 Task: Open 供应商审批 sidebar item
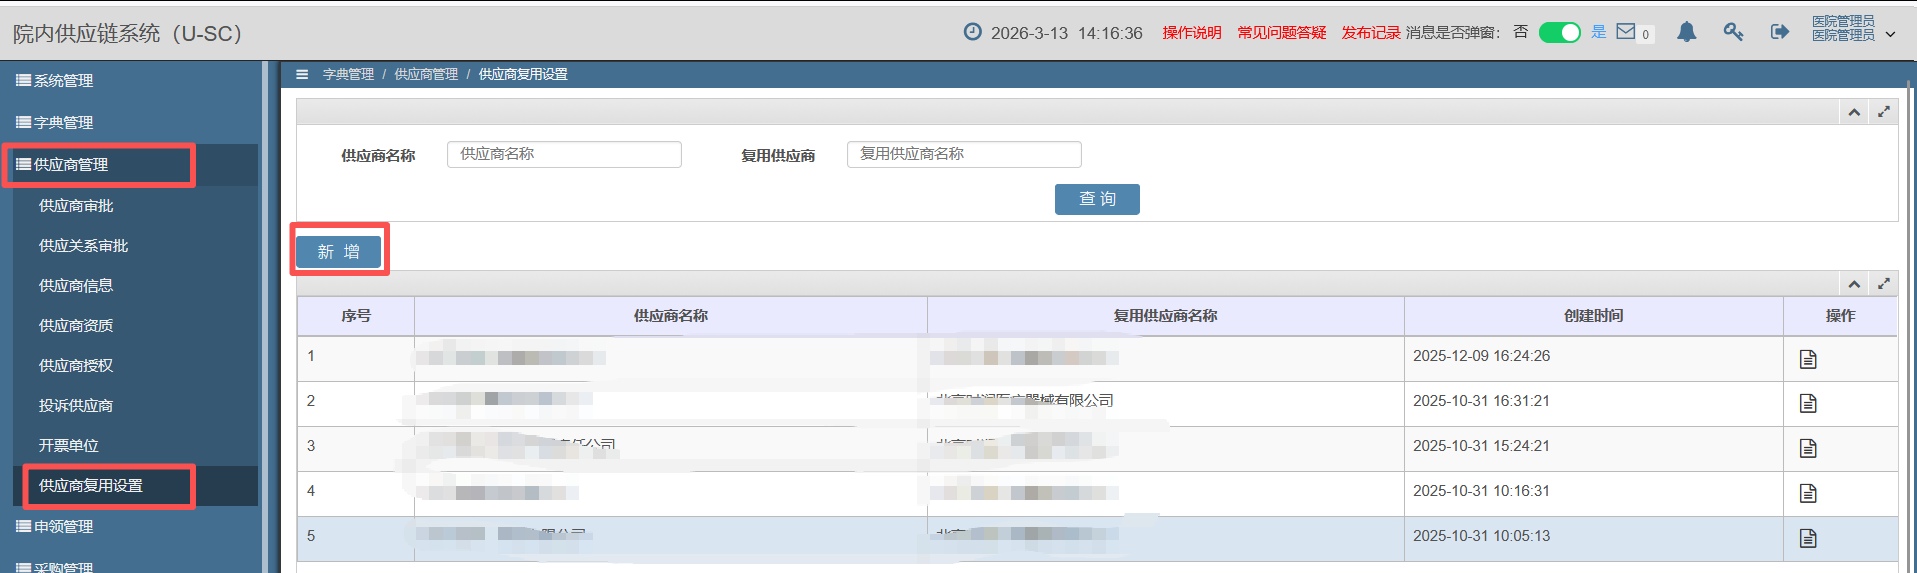click(x=76, y=206)
